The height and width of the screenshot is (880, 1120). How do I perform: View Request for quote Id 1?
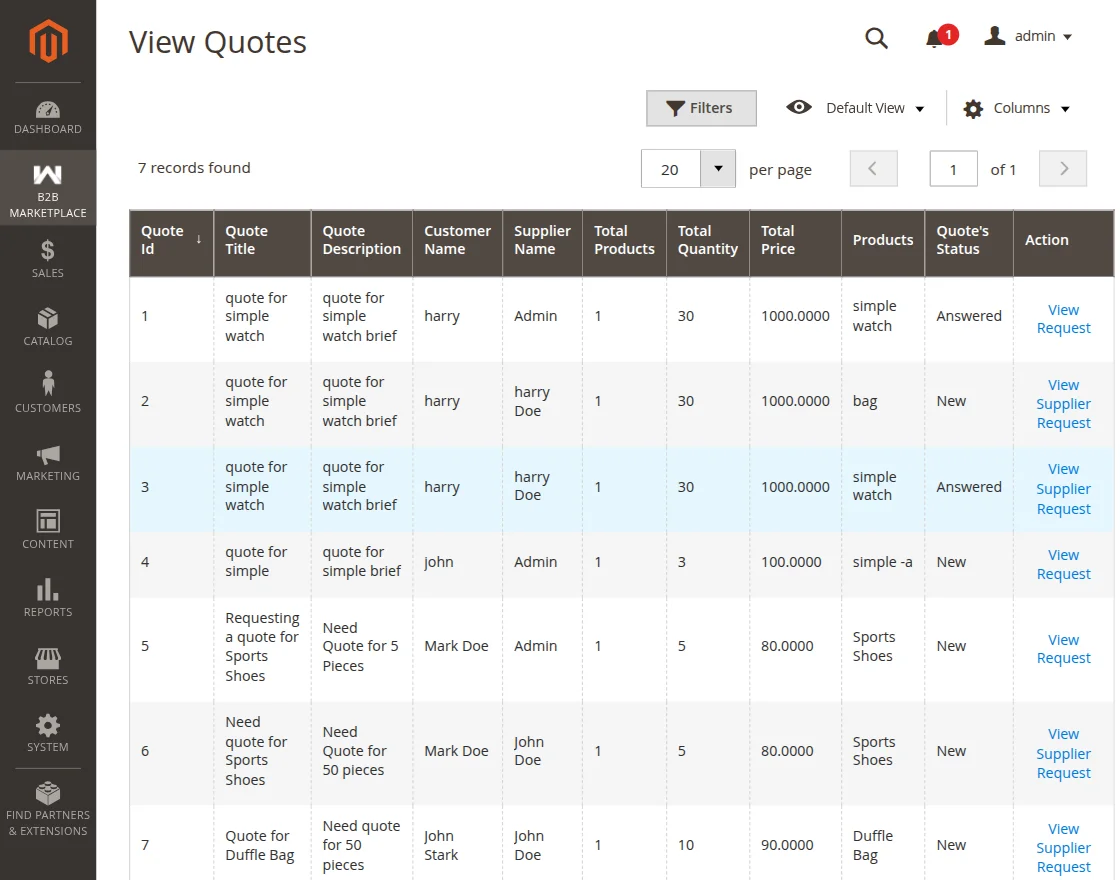[x=1063, y=316]
